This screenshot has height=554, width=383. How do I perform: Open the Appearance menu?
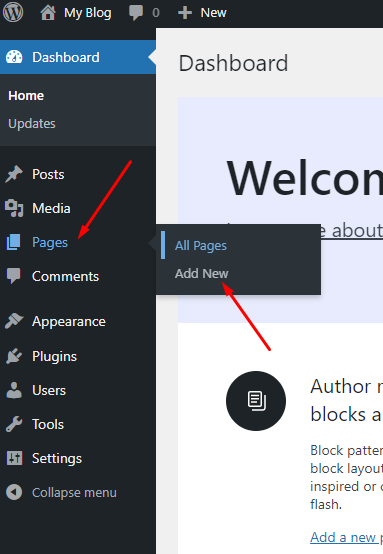[69, 322]
